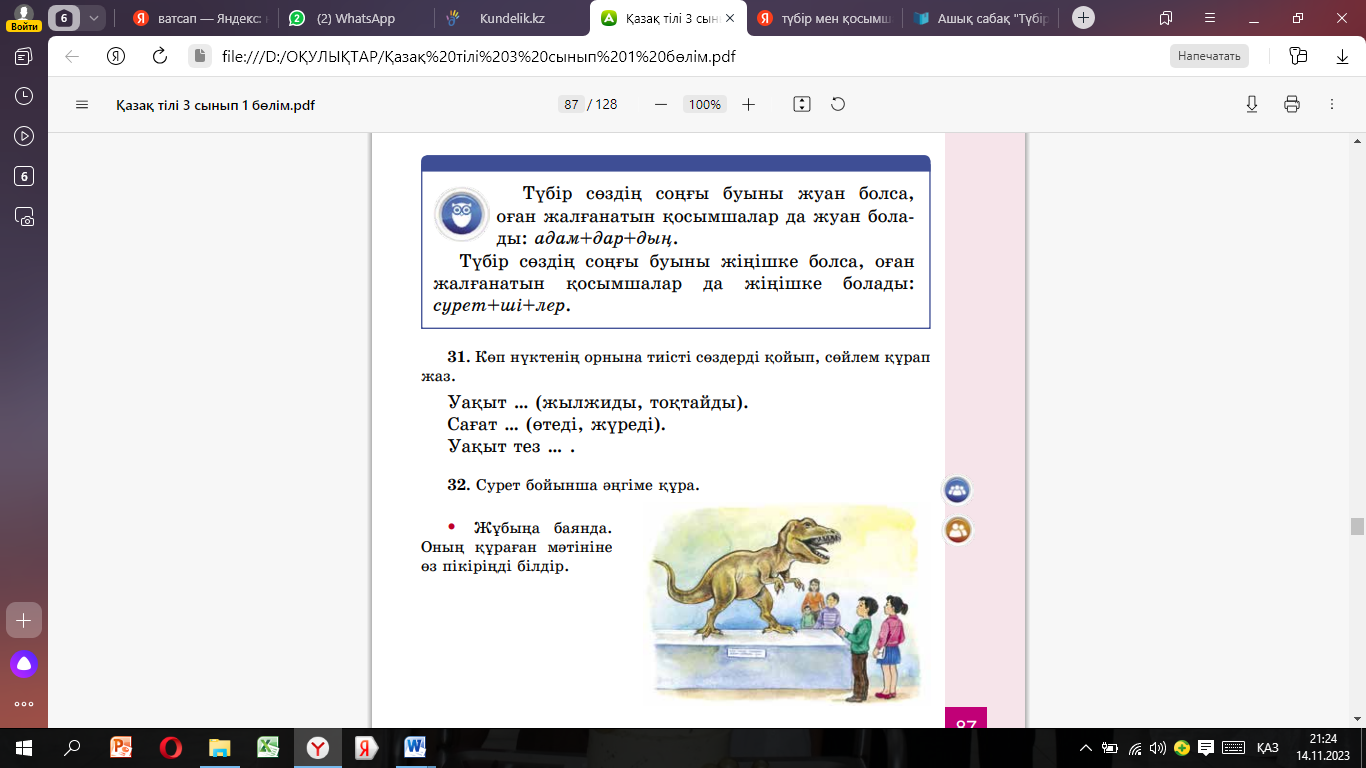Open the tab manager icon in title bar

(1166, 18)
